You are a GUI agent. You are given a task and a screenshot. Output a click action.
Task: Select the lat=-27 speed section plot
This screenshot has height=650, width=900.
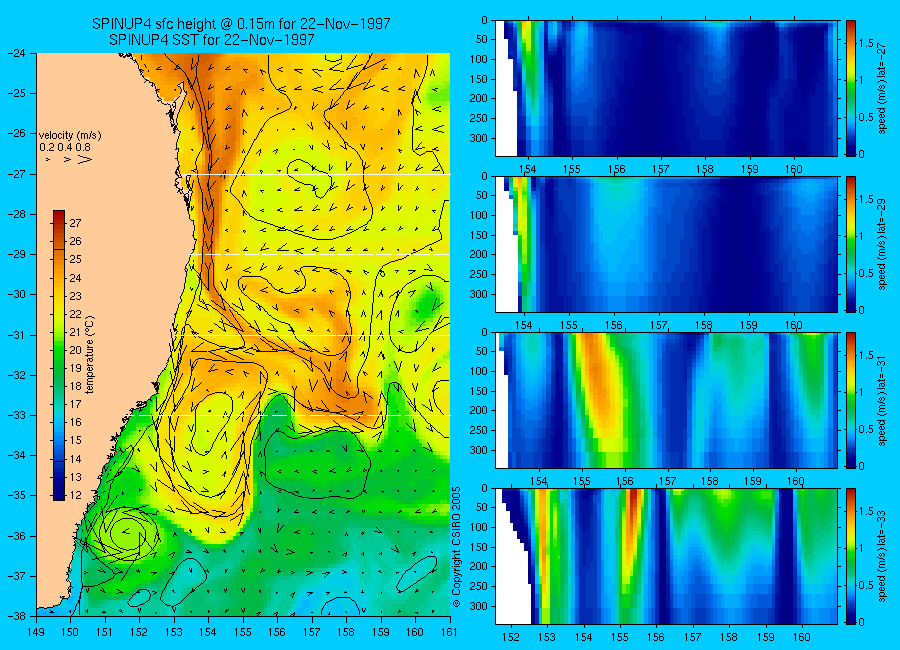coord(666,88)
